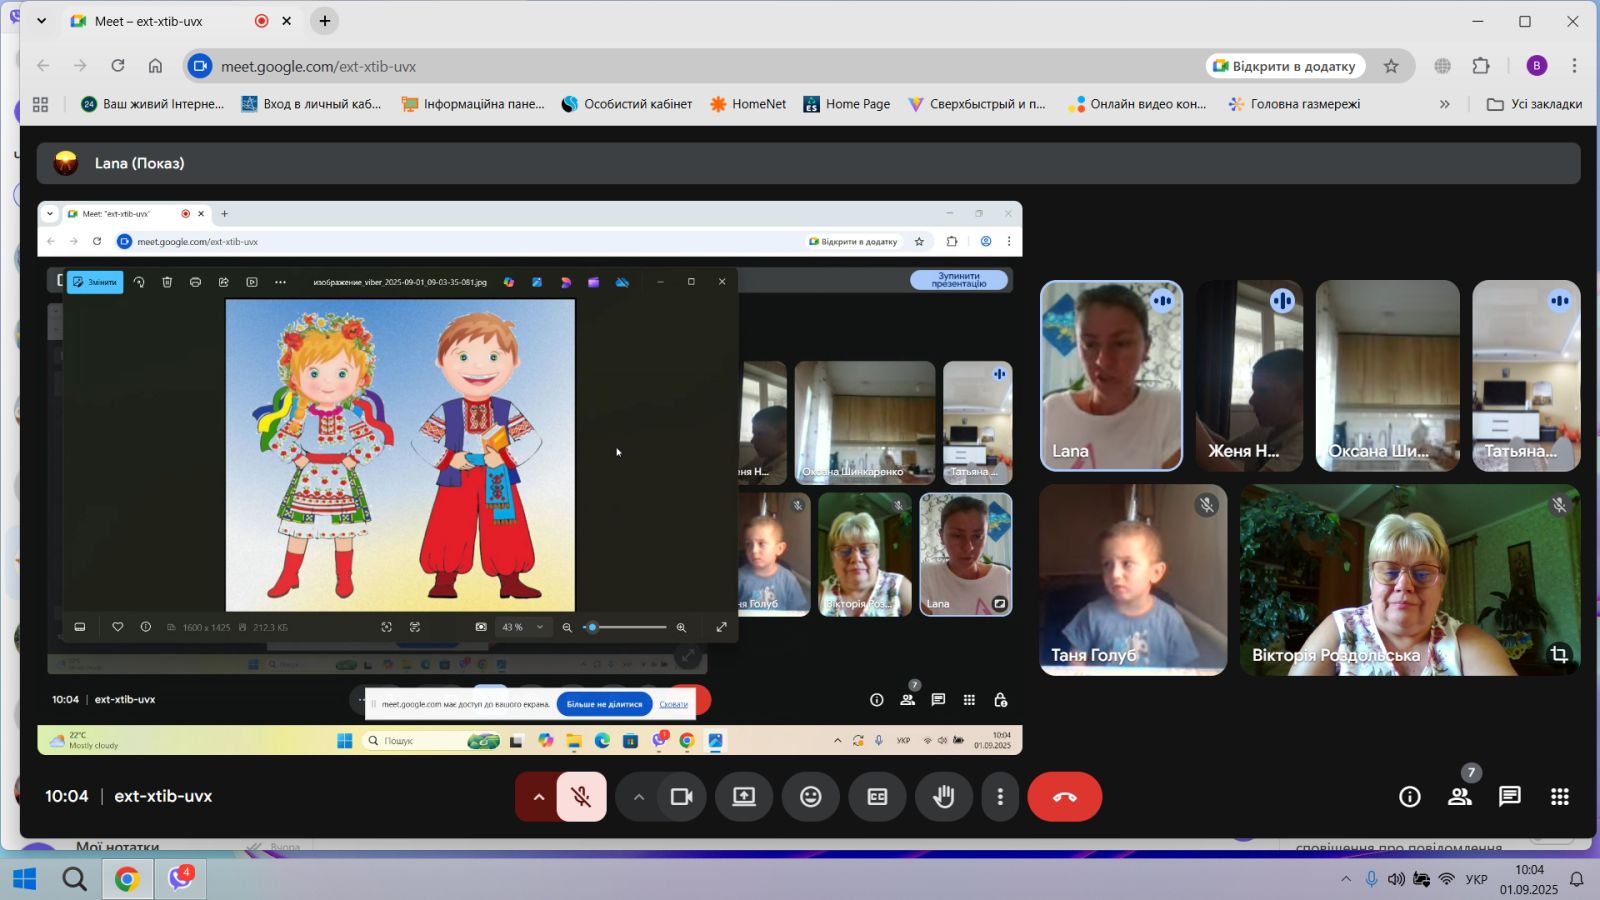The width and height of the screenshot is (1600, 900).
Task: Open a new tab
Action: (324, 21)
